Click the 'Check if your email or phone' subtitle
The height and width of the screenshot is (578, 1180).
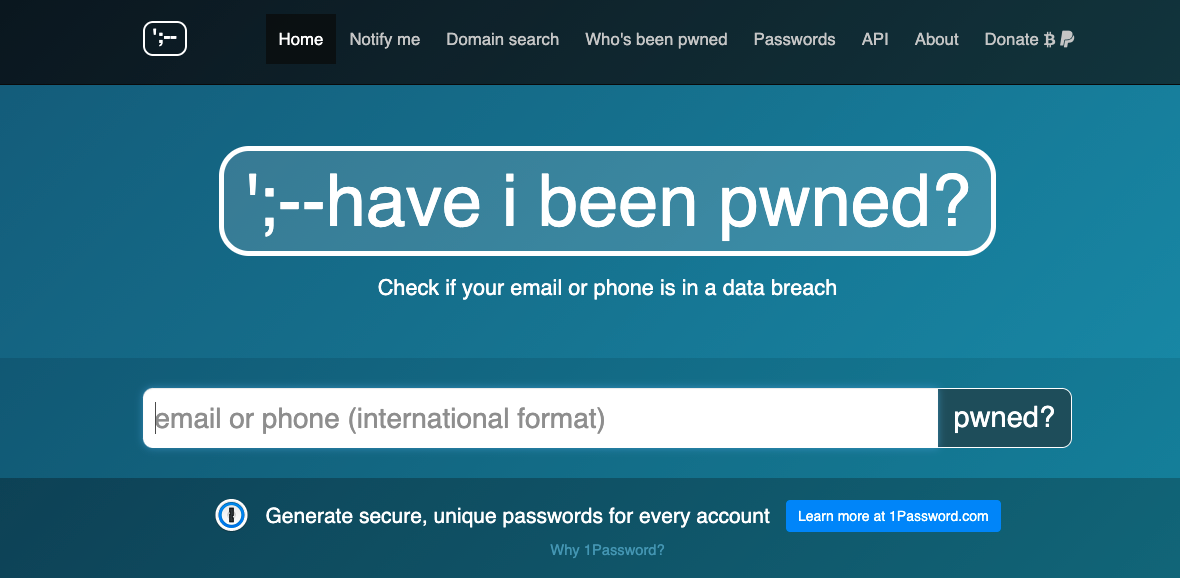pyautogui.click(x=607, y=287)
